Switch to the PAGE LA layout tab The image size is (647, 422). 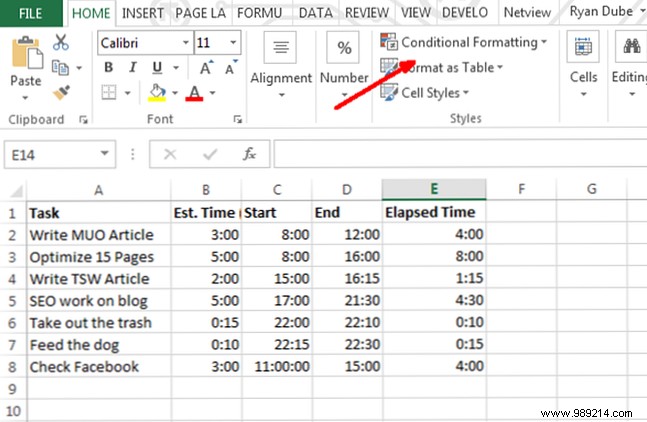200,13
